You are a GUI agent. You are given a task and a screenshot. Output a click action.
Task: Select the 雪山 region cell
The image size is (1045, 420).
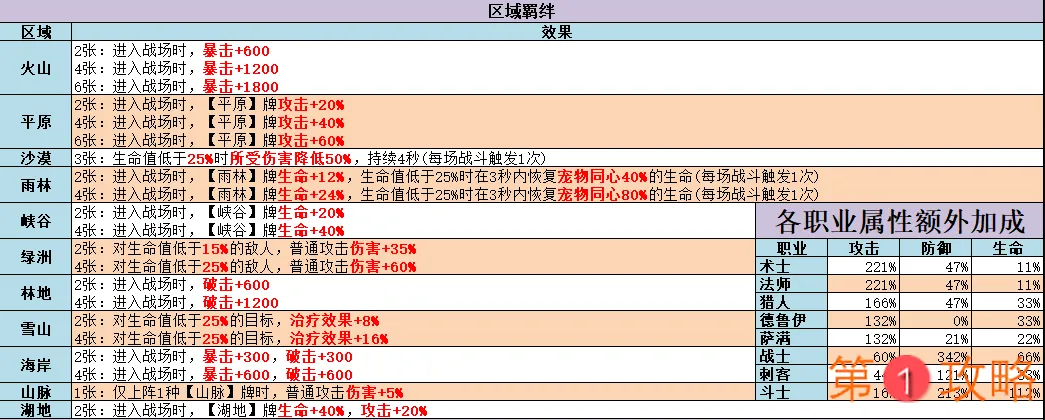pos(36,328)
